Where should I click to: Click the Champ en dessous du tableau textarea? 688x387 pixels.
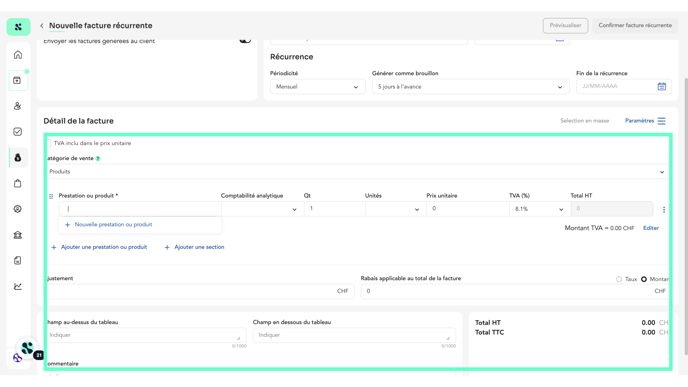click(x=354, y=335)
